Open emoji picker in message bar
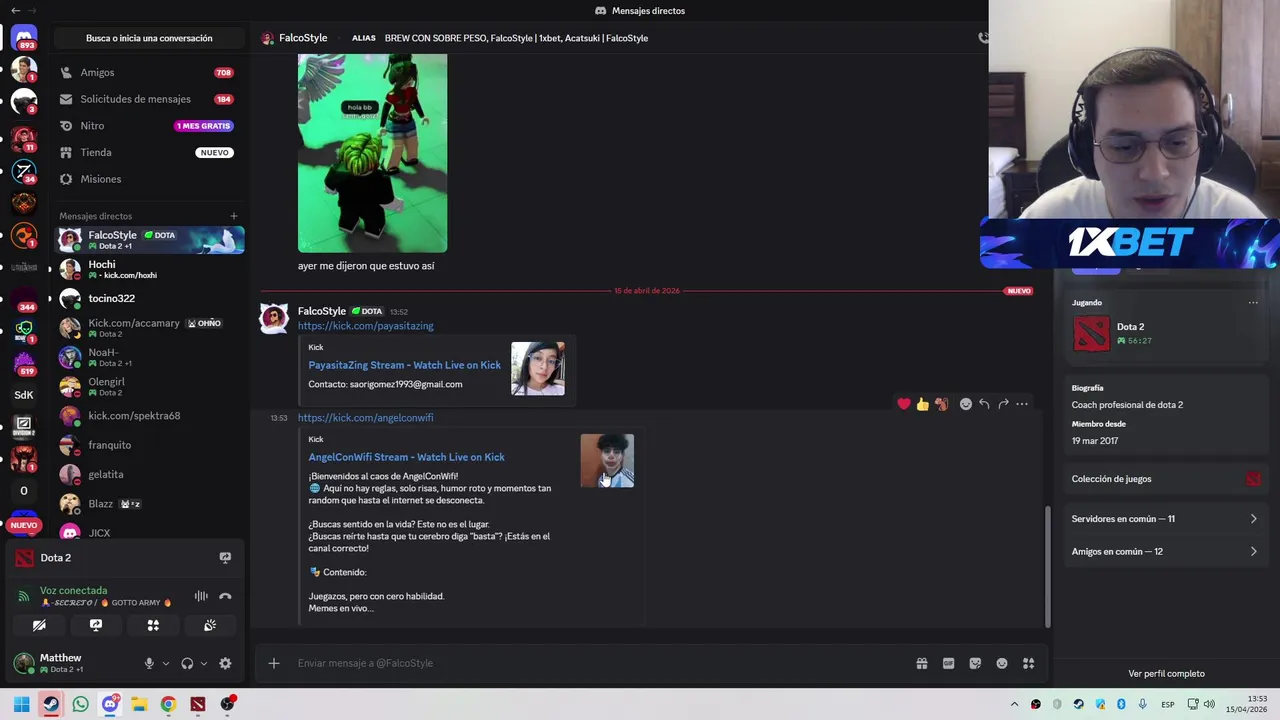 (1002, 663)
